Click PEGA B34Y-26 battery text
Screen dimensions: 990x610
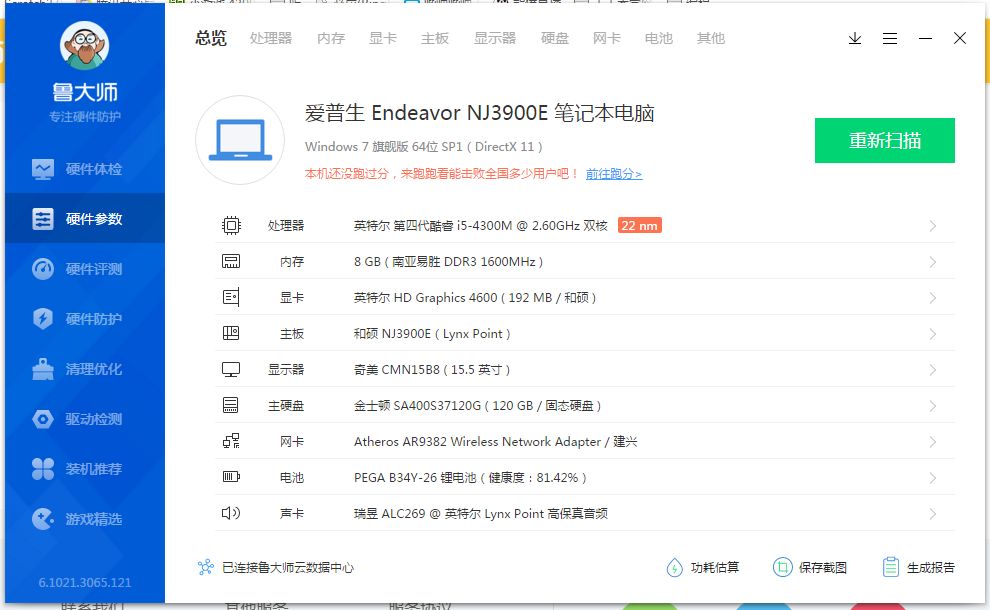tap(470, 477)
